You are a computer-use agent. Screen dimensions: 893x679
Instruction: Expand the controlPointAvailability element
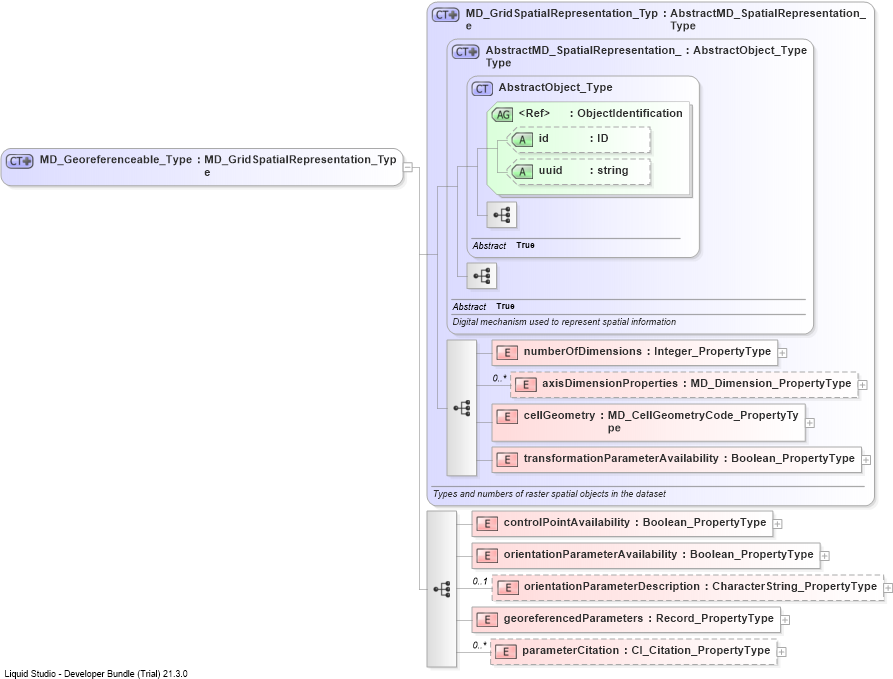tap(777, 523)
